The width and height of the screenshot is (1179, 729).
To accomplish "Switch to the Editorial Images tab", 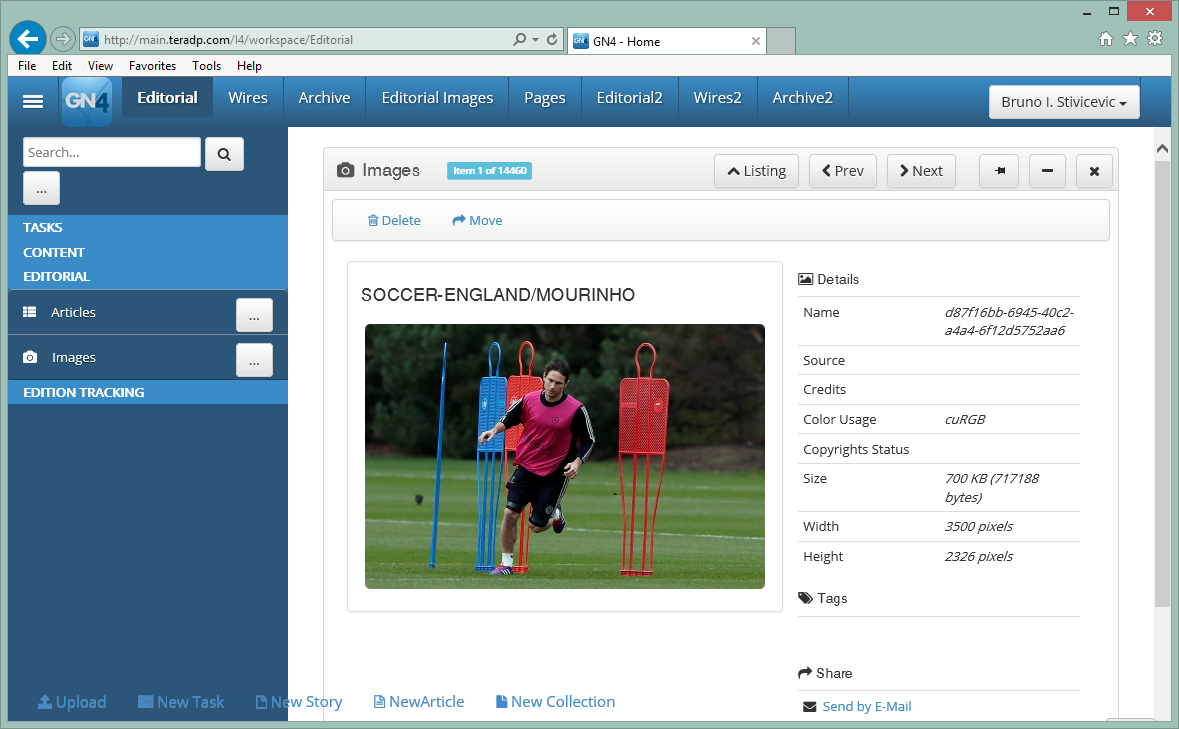I will (x=437, y=98).
